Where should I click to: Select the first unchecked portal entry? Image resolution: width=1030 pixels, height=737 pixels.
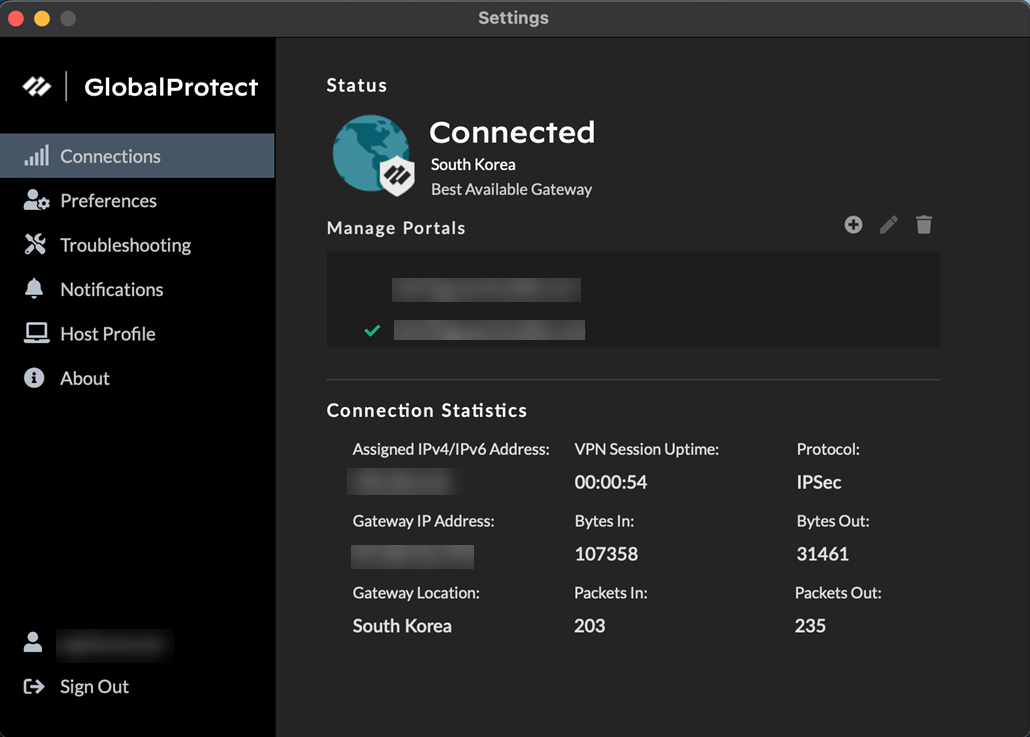pos(486,290)
